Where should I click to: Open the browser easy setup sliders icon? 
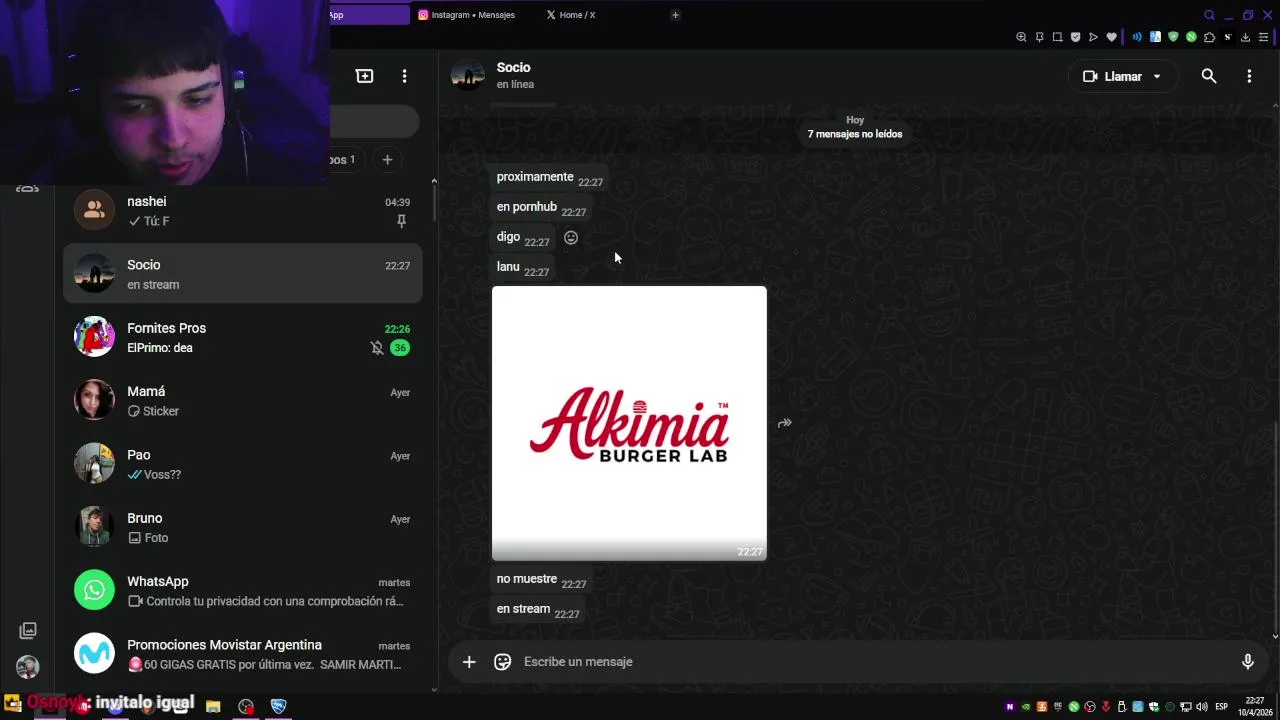tap(1263, 37)
